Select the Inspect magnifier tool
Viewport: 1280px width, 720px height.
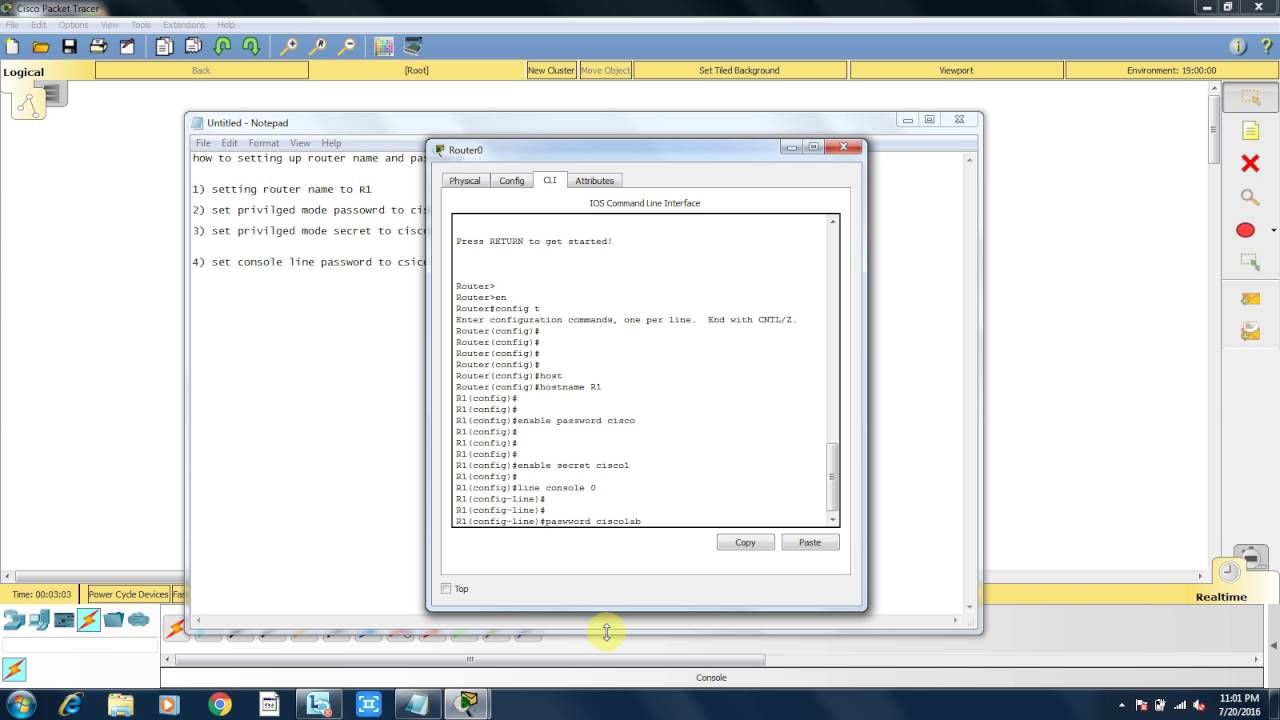1250,197
